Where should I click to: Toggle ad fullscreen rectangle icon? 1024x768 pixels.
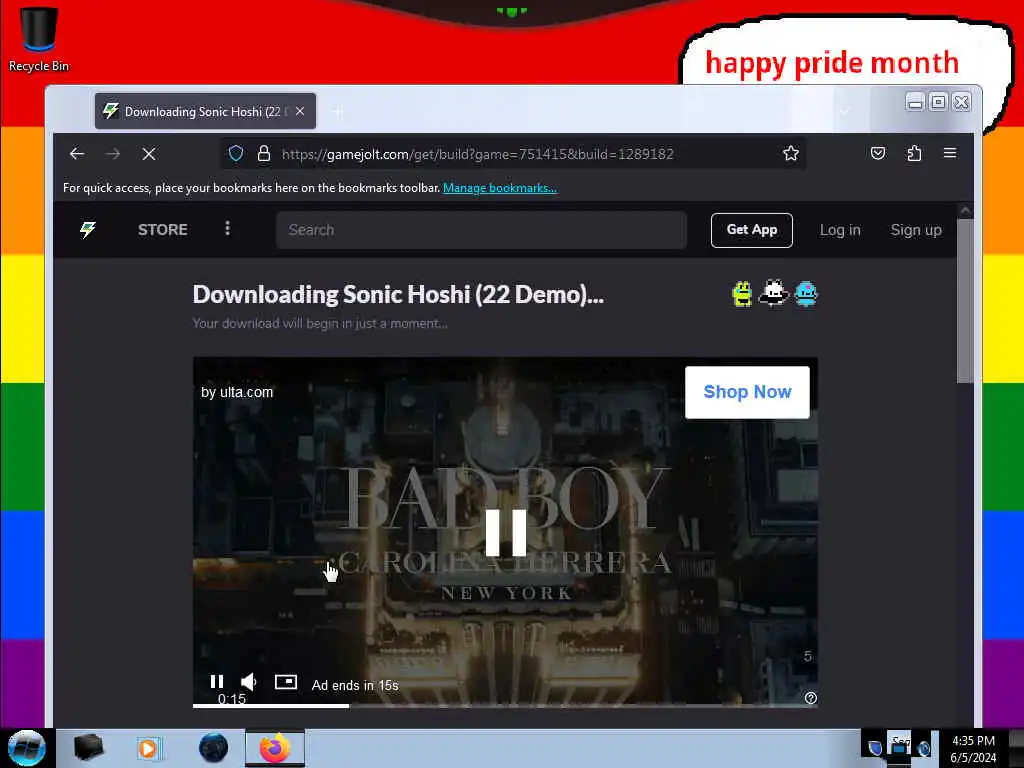[x=285, y=682]
